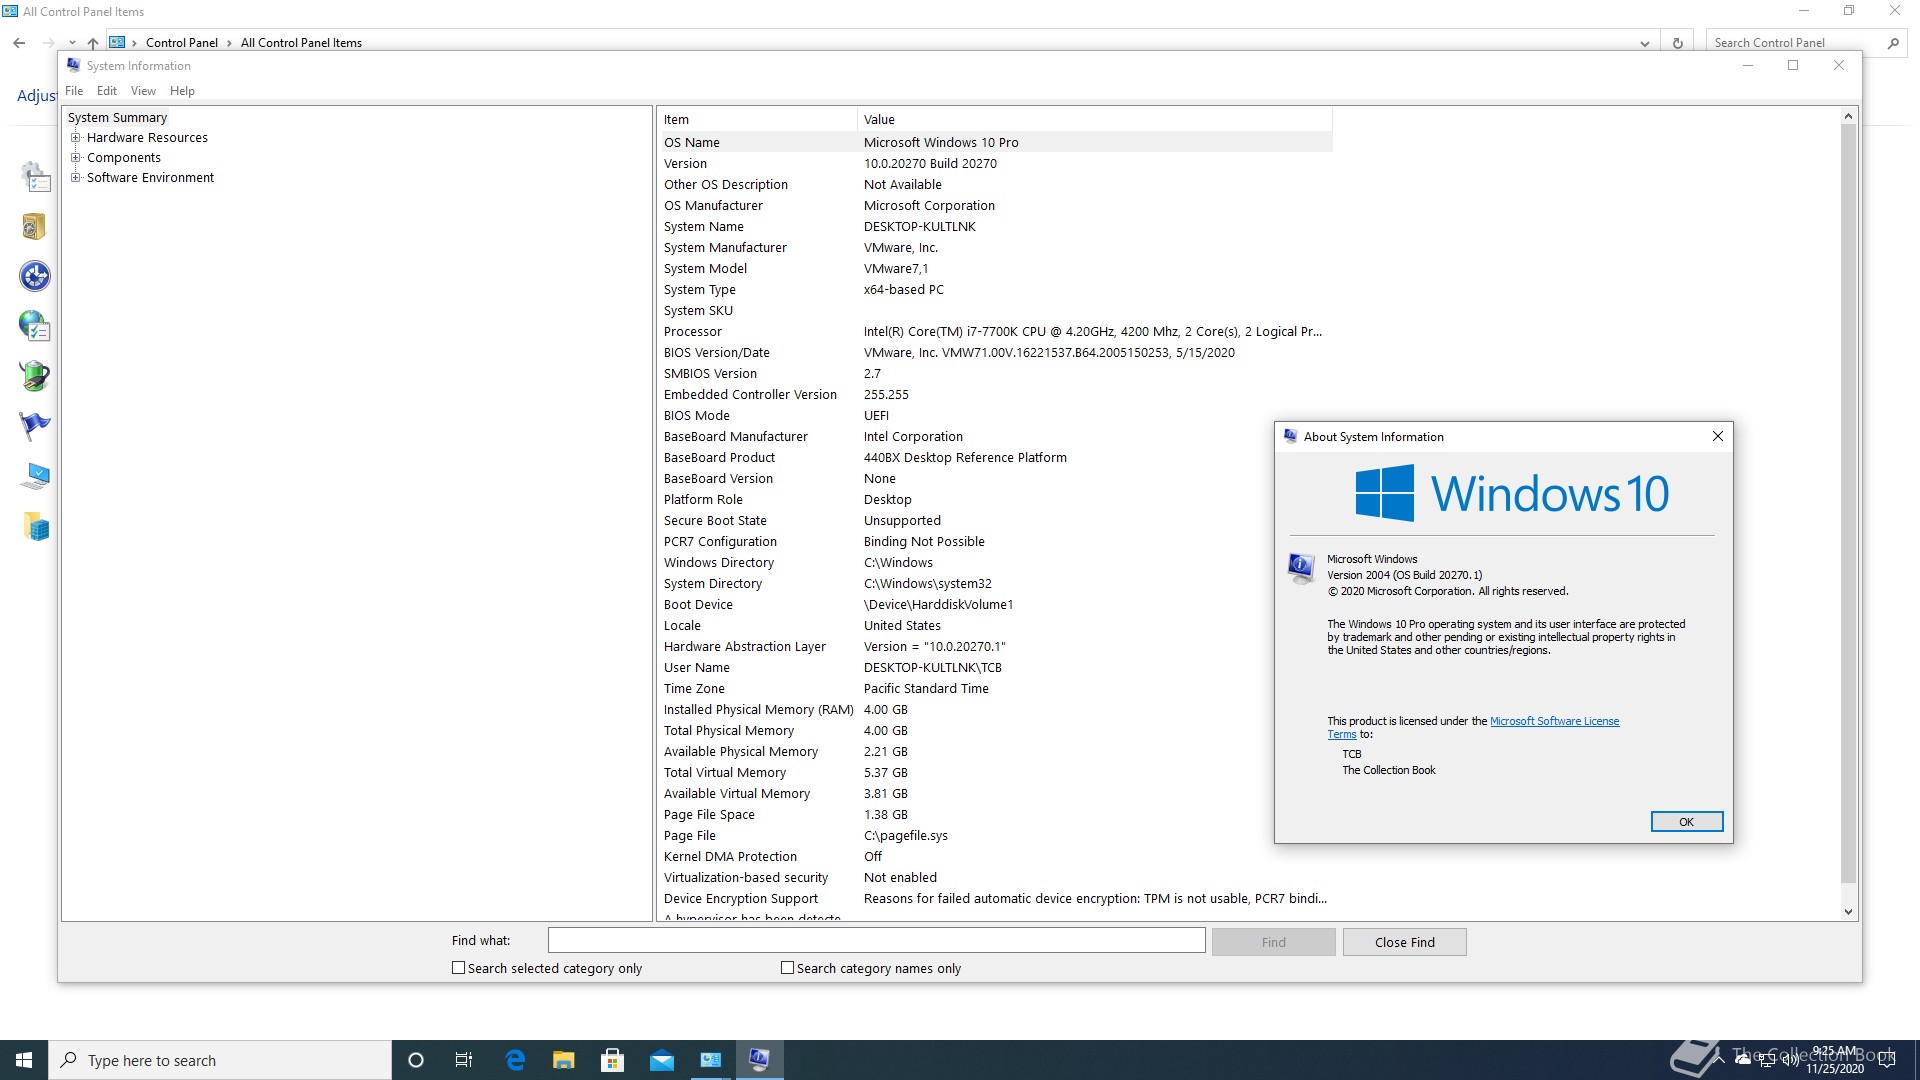This screenshot has width=1920, height=1080.
Task: Open Microsoft Store from the taskbar
Action: tap(613, 1060)
